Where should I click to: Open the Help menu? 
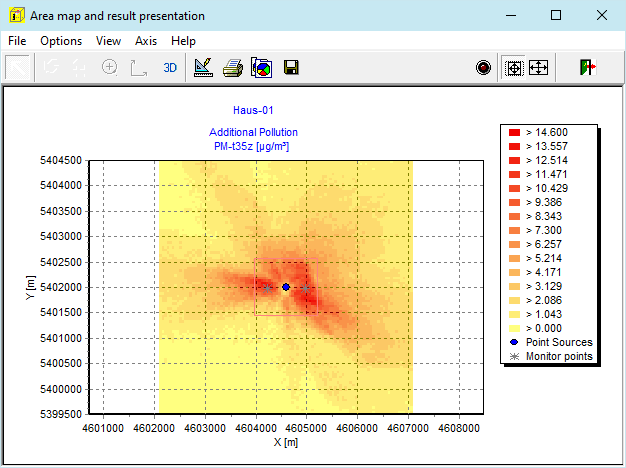183,41
